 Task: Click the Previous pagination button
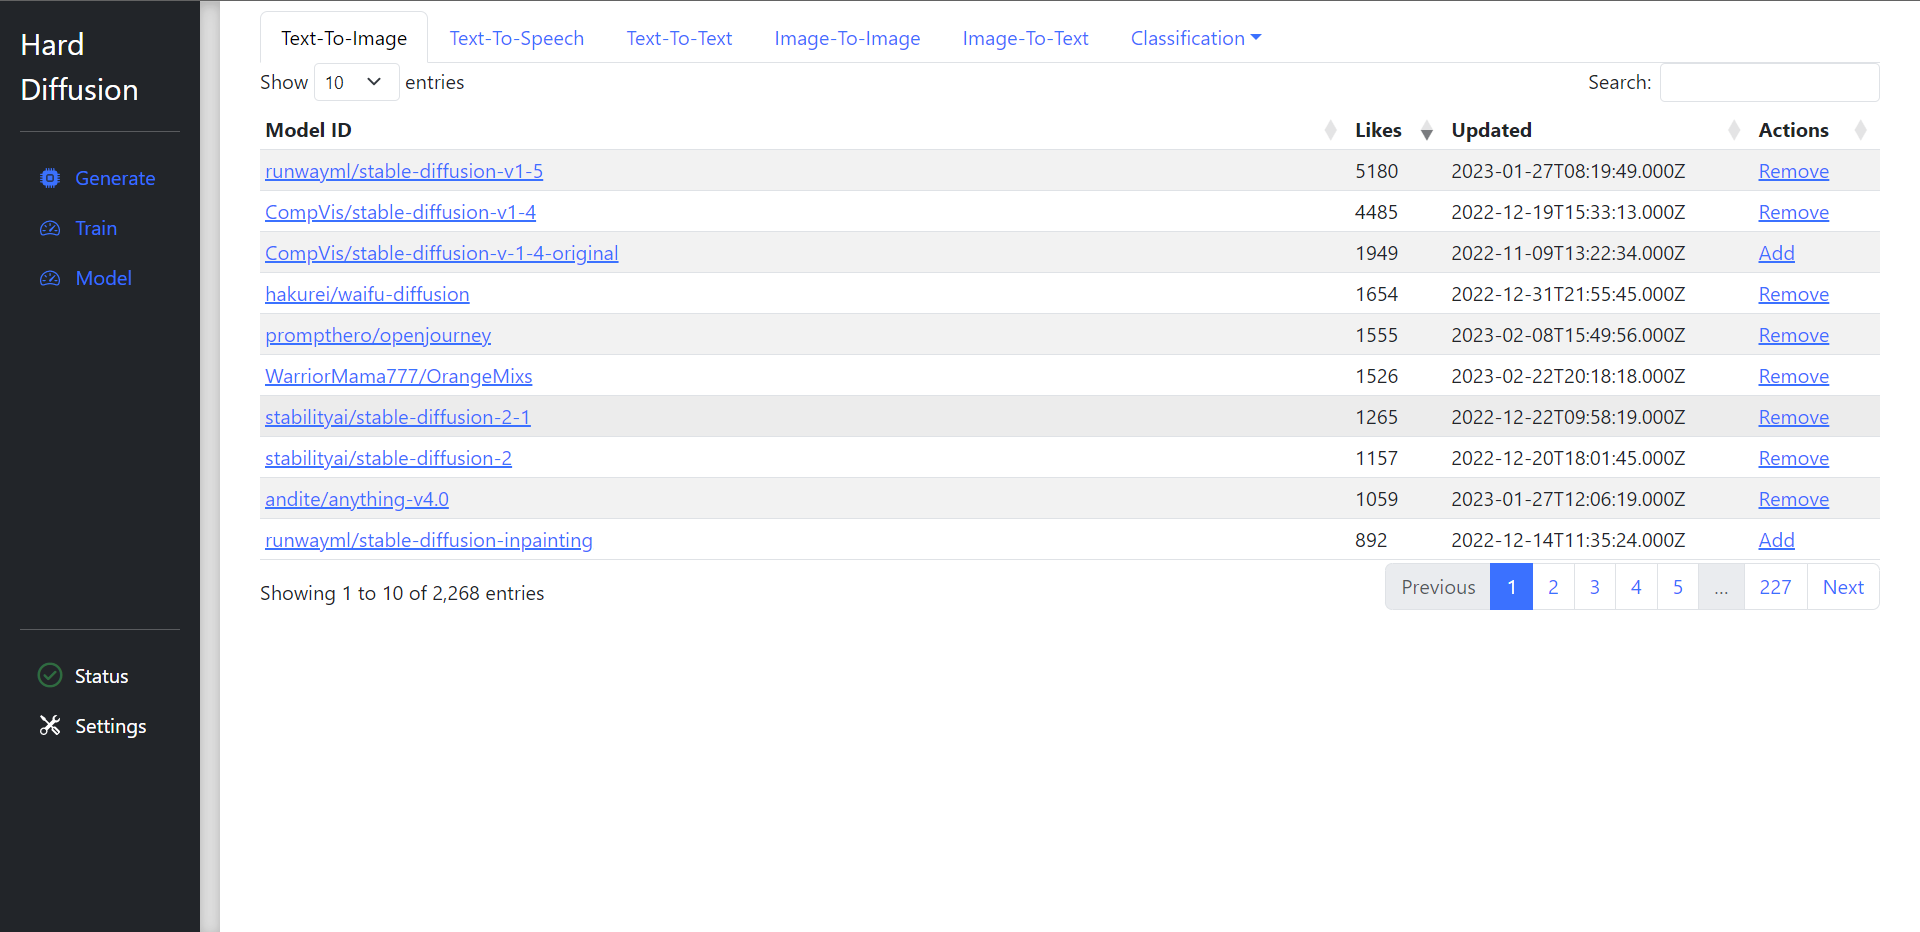[1438, 587]
